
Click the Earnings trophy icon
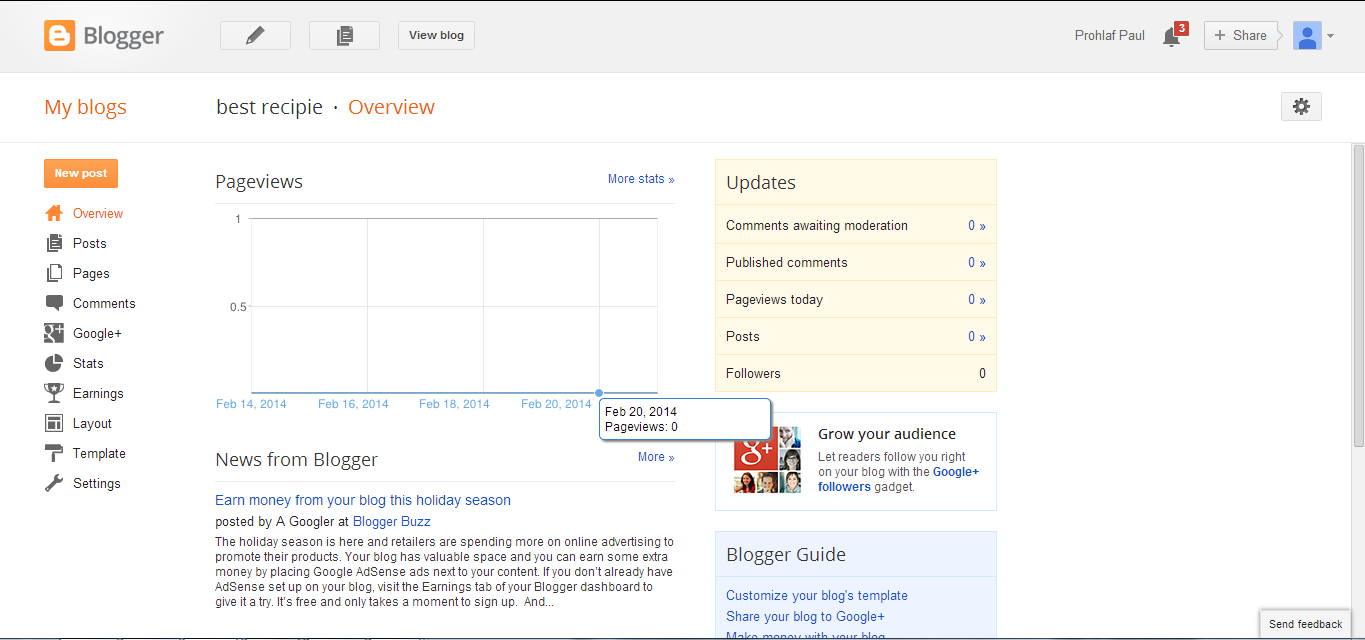[54, 393]
